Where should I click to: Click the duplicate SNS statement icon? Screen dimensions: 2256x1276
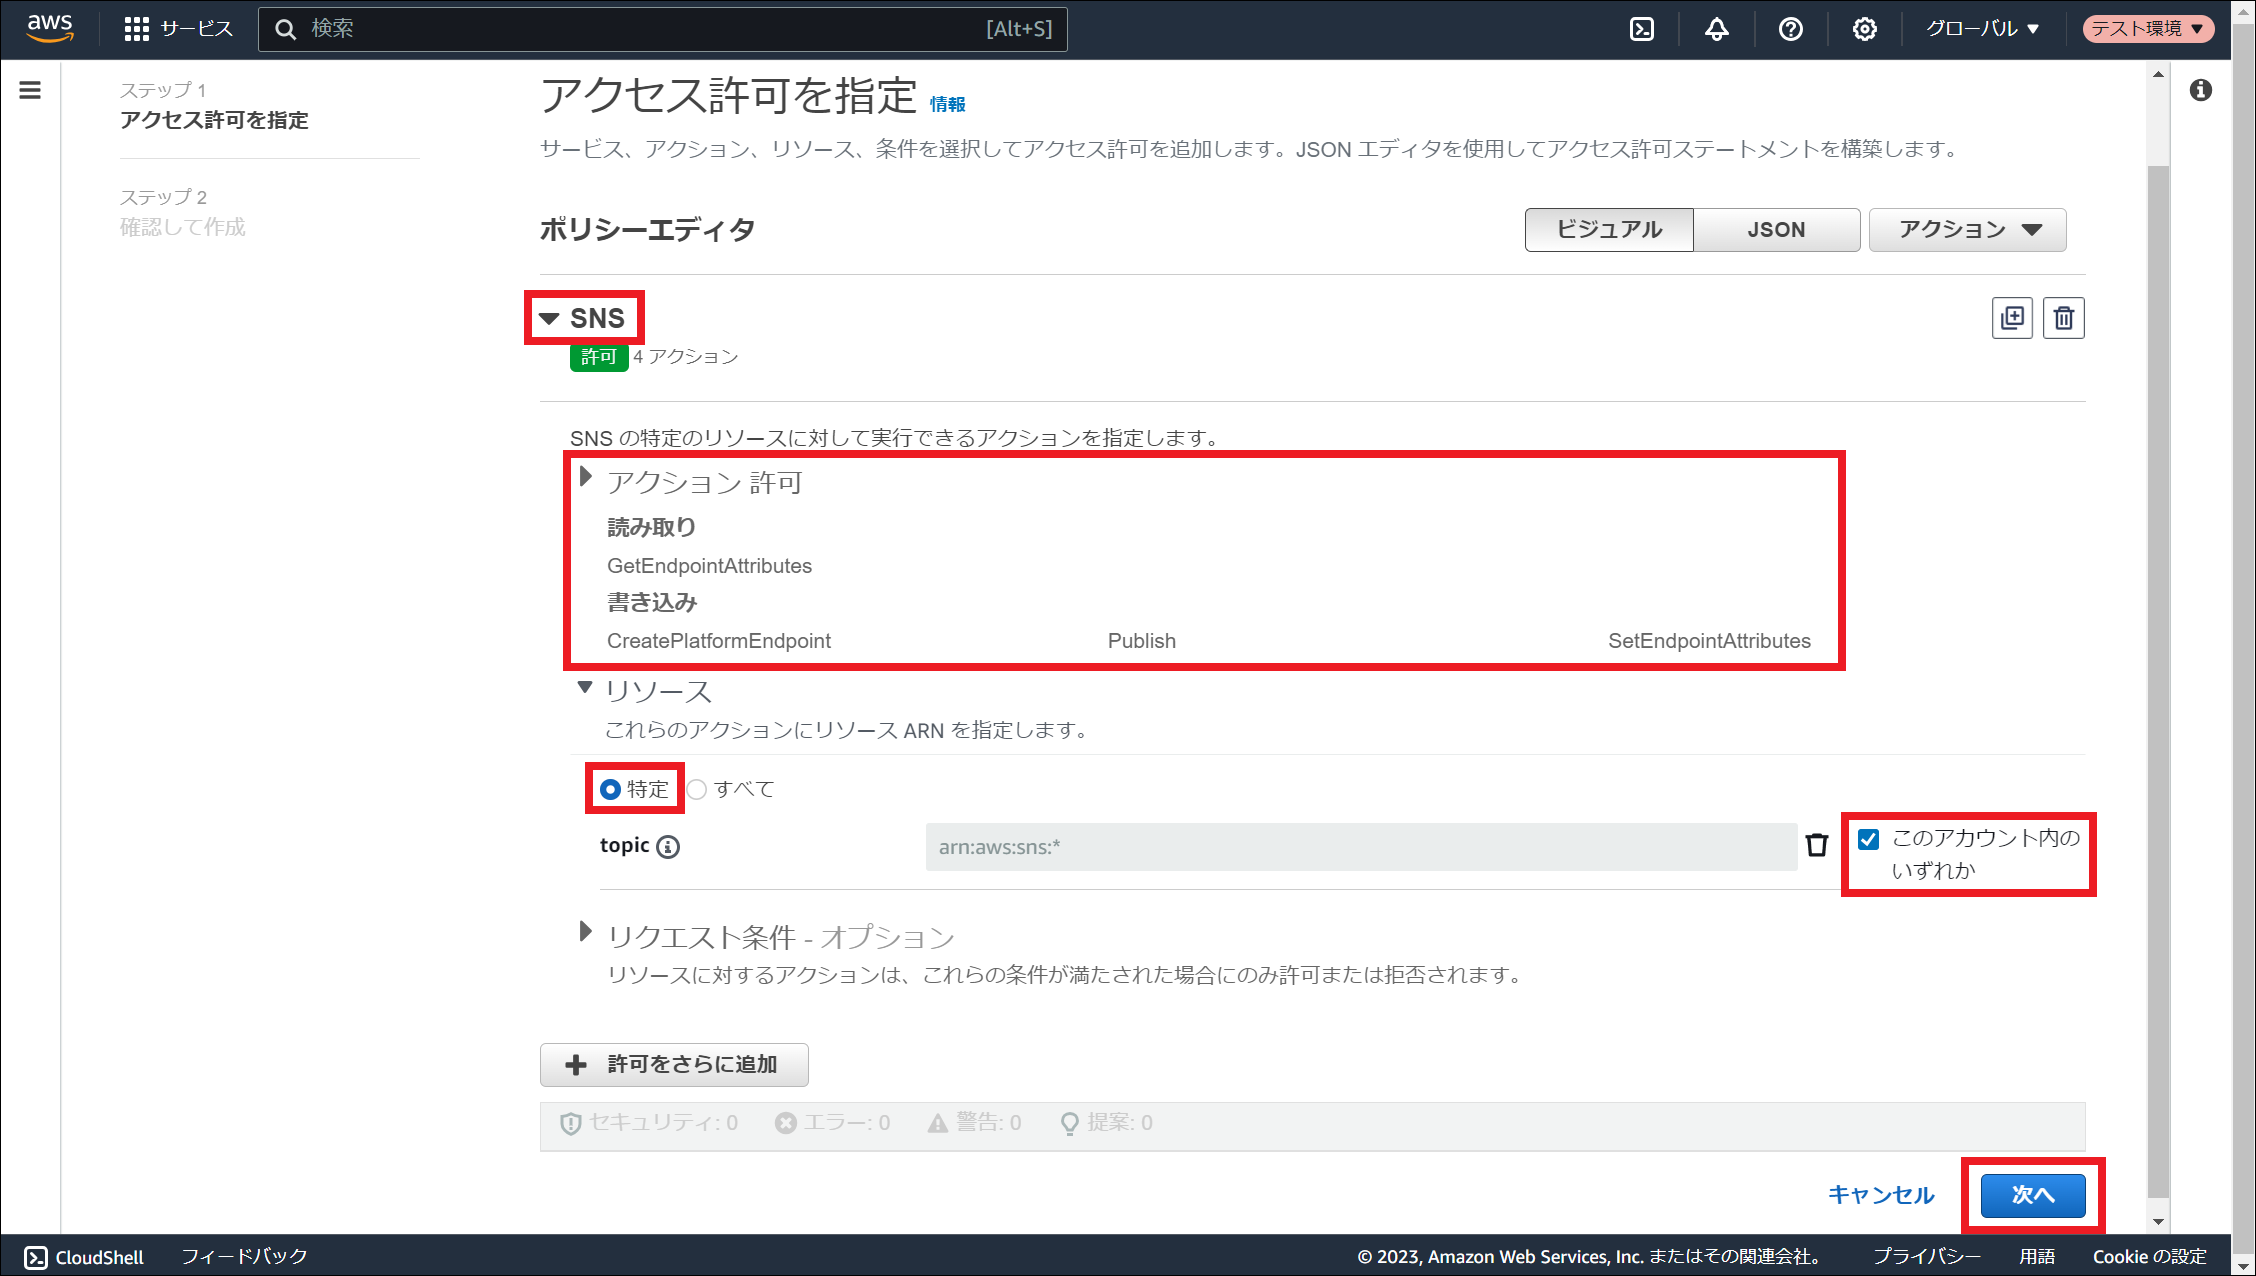2012,318
